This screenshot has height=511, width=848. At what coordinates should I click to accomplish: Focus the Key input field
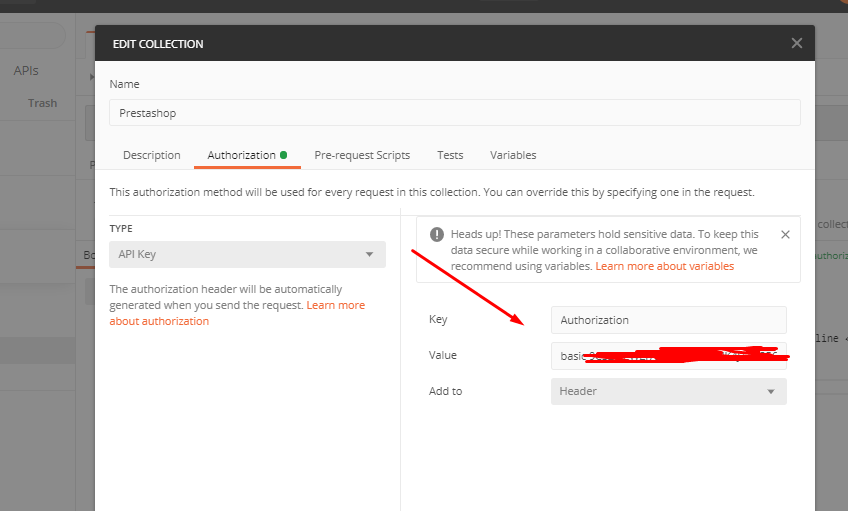668,320
